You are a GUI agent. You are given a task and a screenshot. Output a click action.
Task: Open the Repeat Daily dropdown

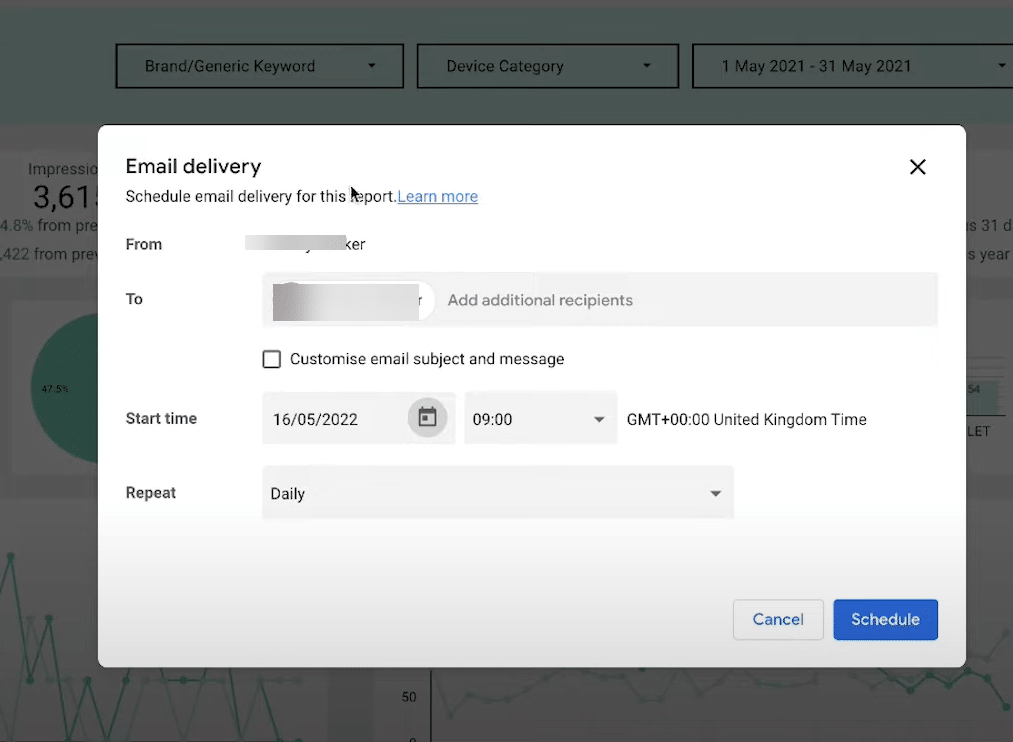coord(497,493)
